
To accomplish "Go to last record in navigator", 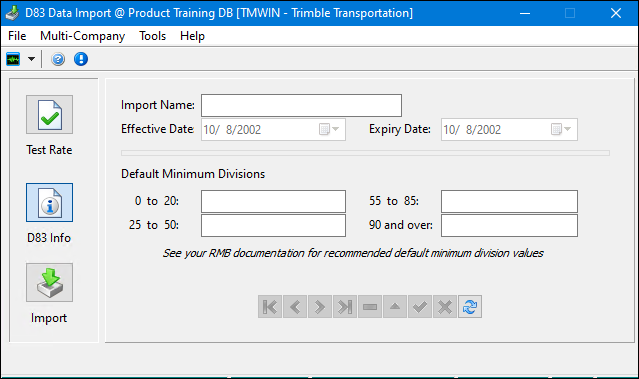I will [x=345, y=306].
